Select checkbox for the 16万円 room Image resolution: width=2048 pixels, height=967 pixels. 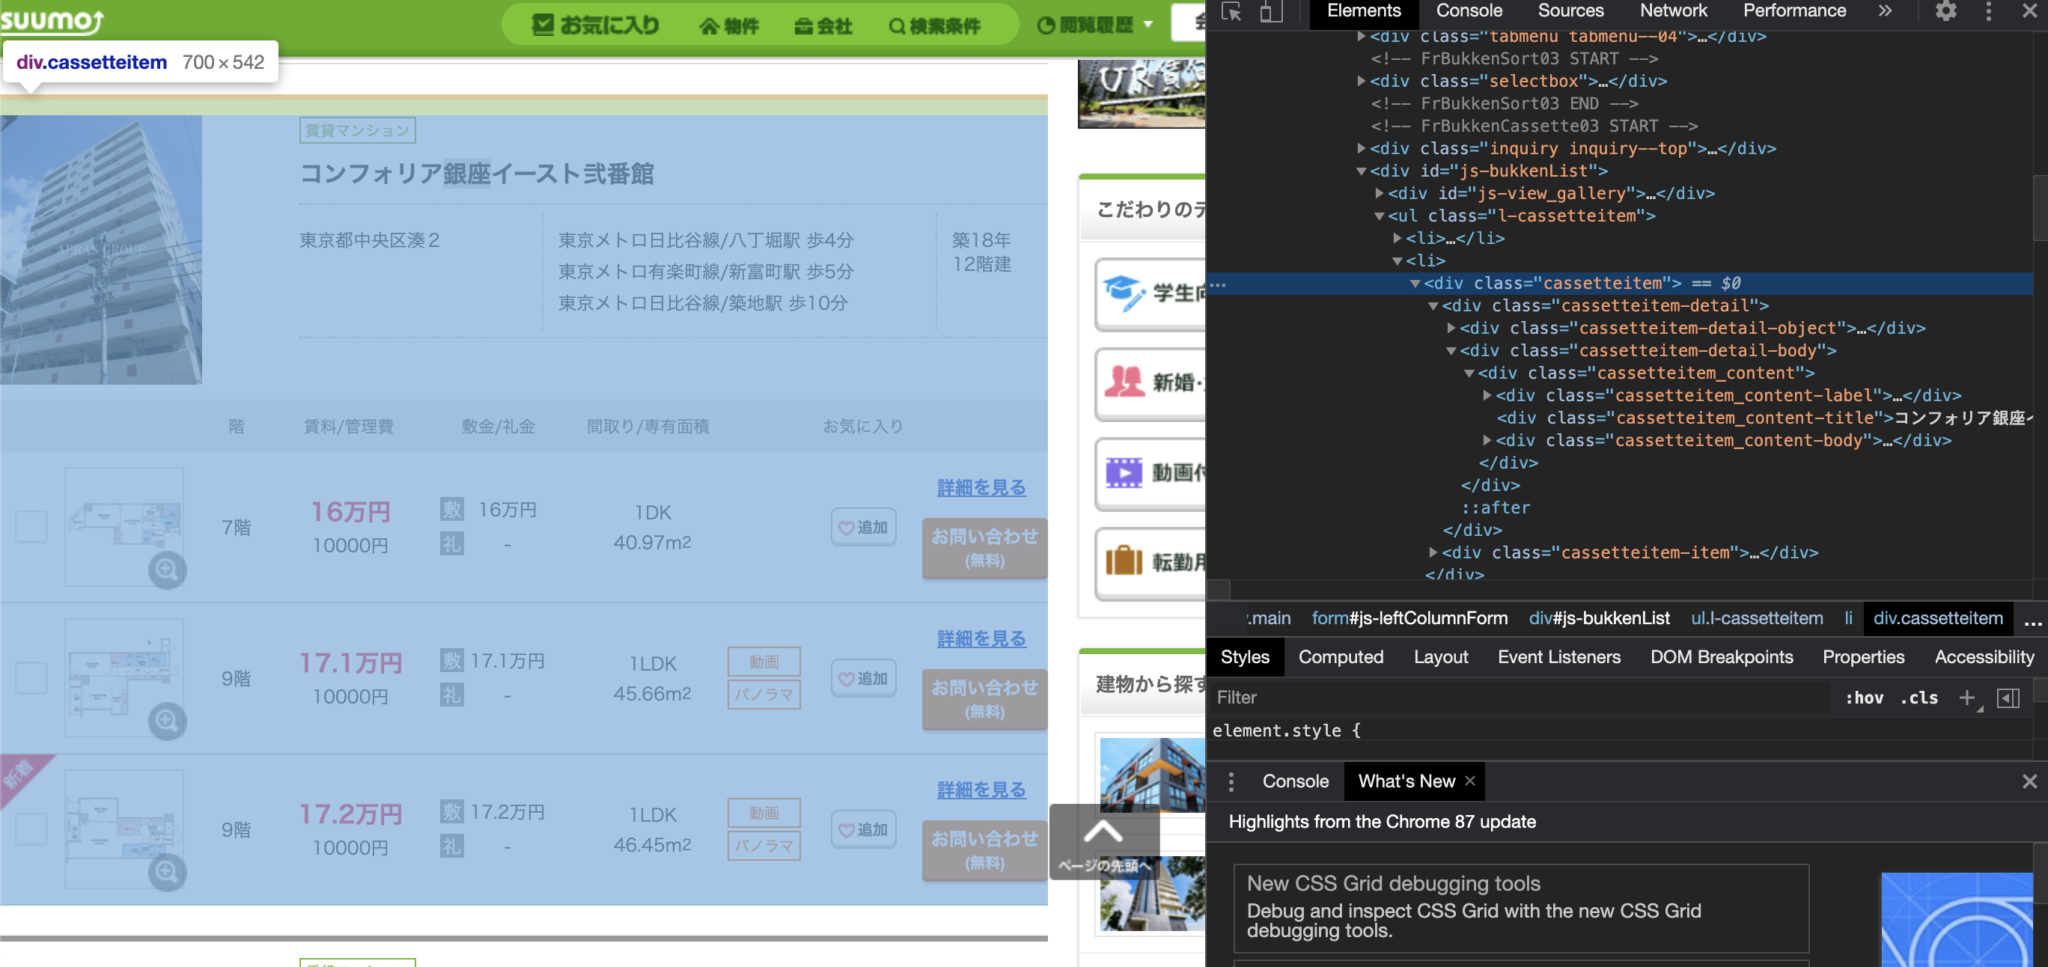tap(31, 526)
